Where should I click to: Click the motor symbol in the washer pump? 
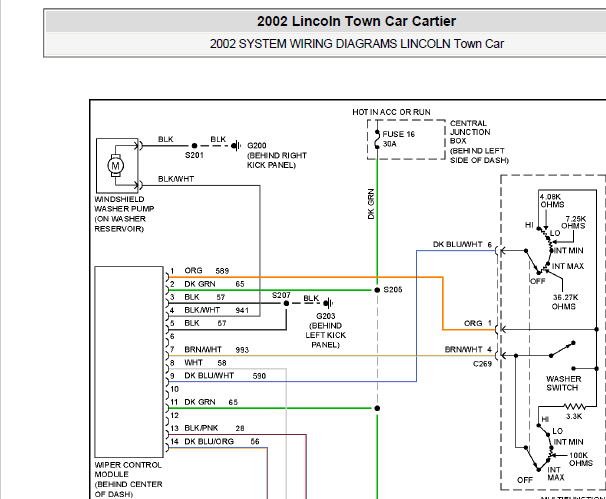[116, 166]
